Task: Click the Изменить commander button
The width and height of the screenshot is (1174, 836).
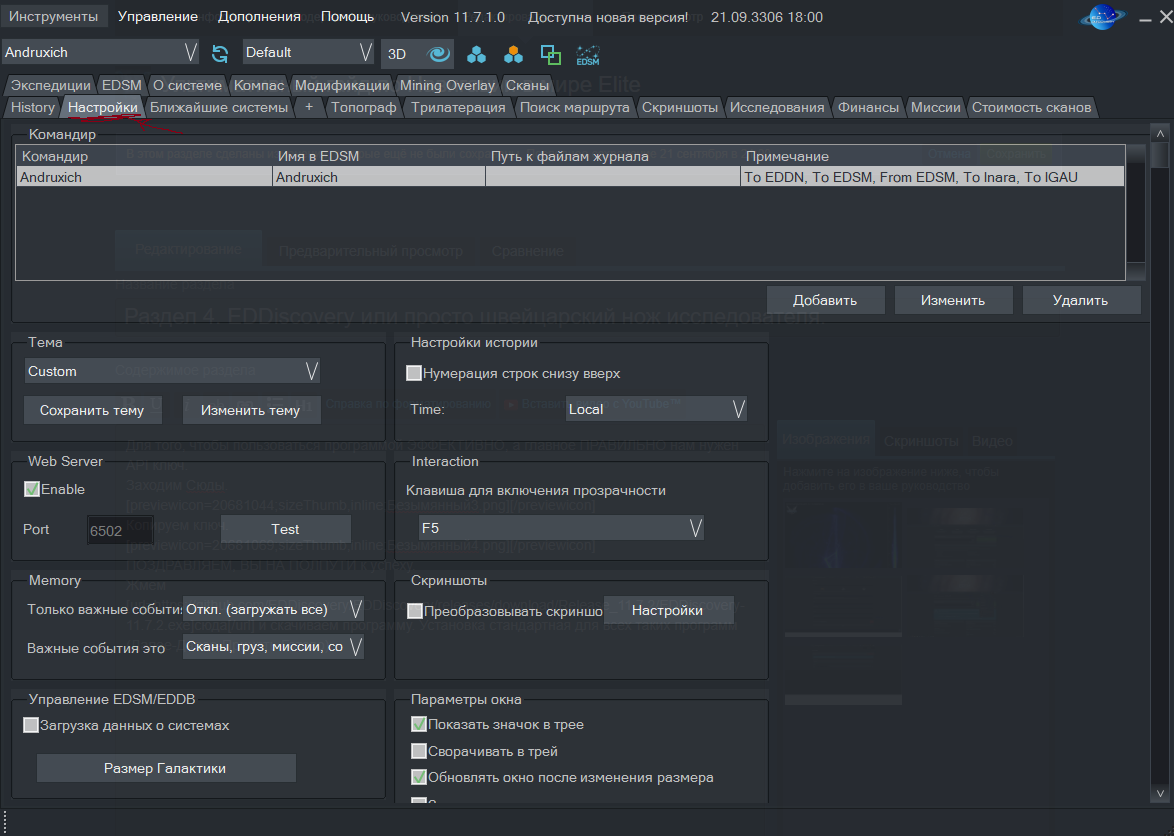Action: click(952, 300)
